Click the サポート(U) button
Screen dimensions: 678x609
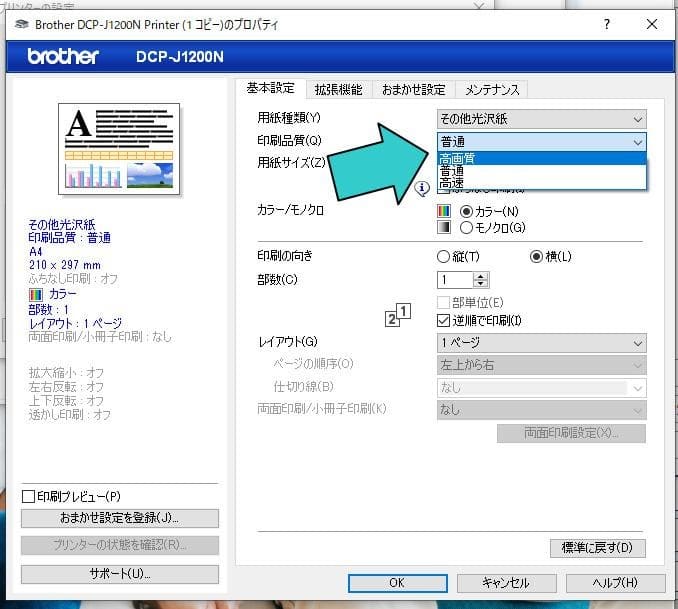(x=120, y=574)
